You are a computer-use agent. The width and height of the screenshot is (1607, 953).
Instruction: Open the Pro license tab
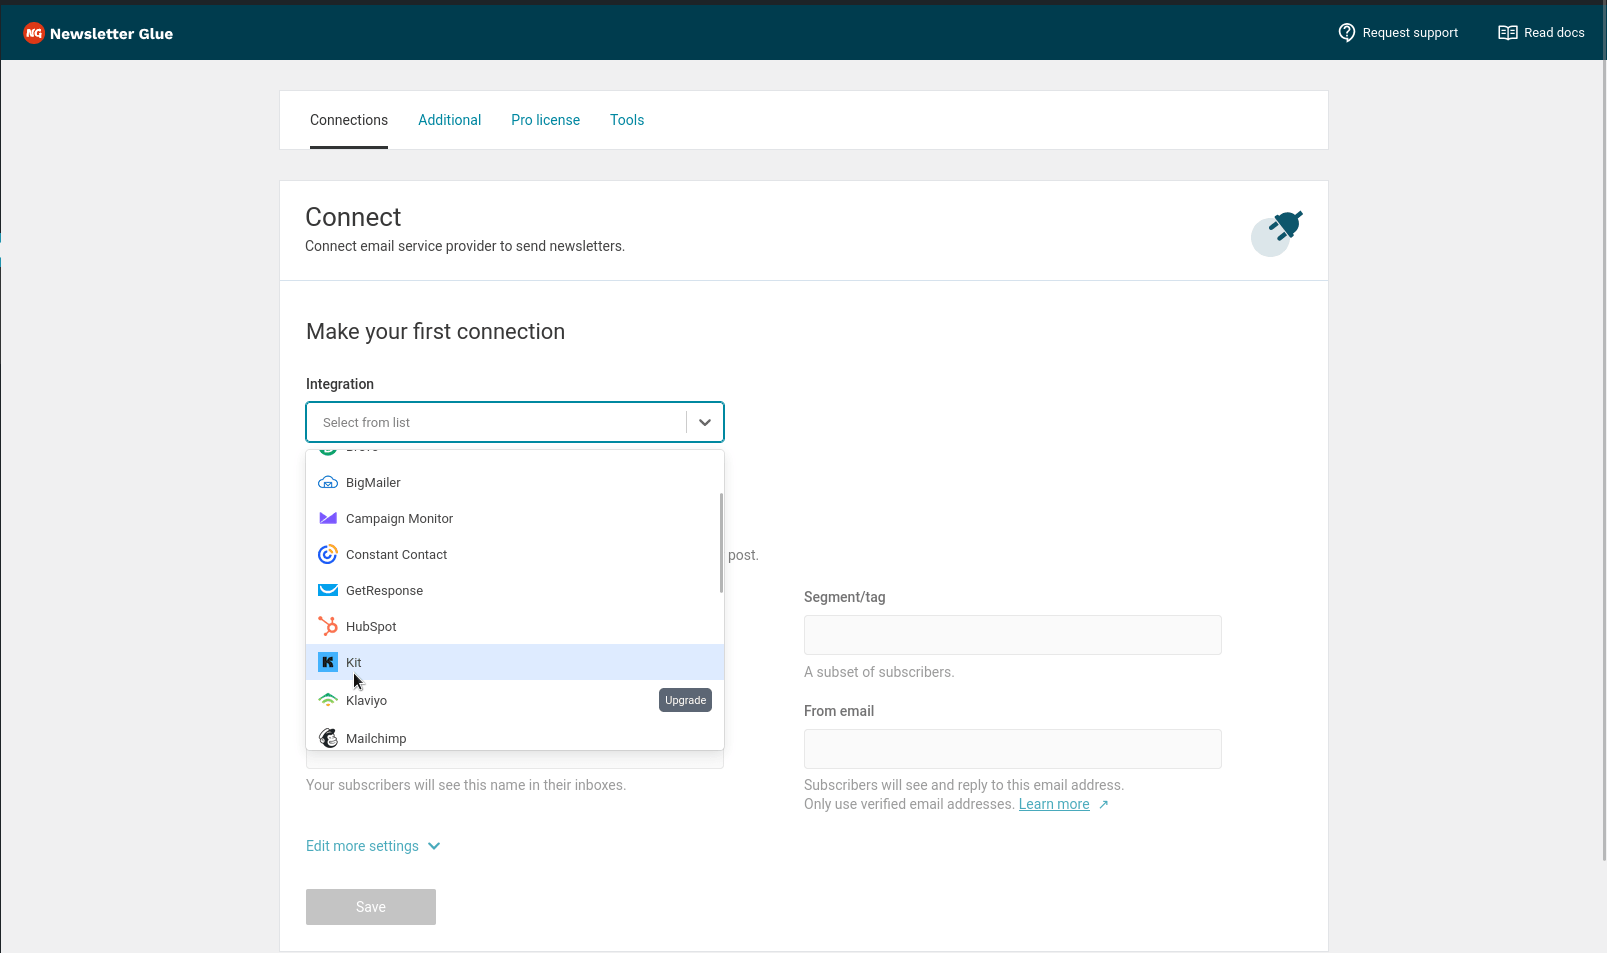click(545, 120)
